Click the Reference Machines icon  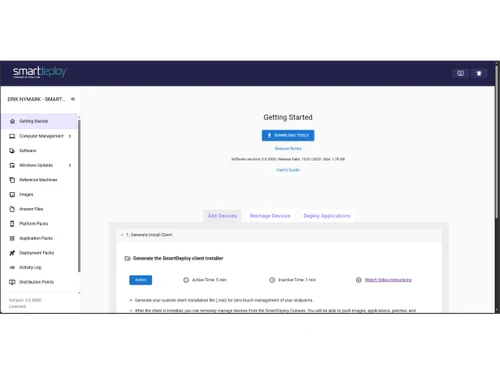(12, 180)
